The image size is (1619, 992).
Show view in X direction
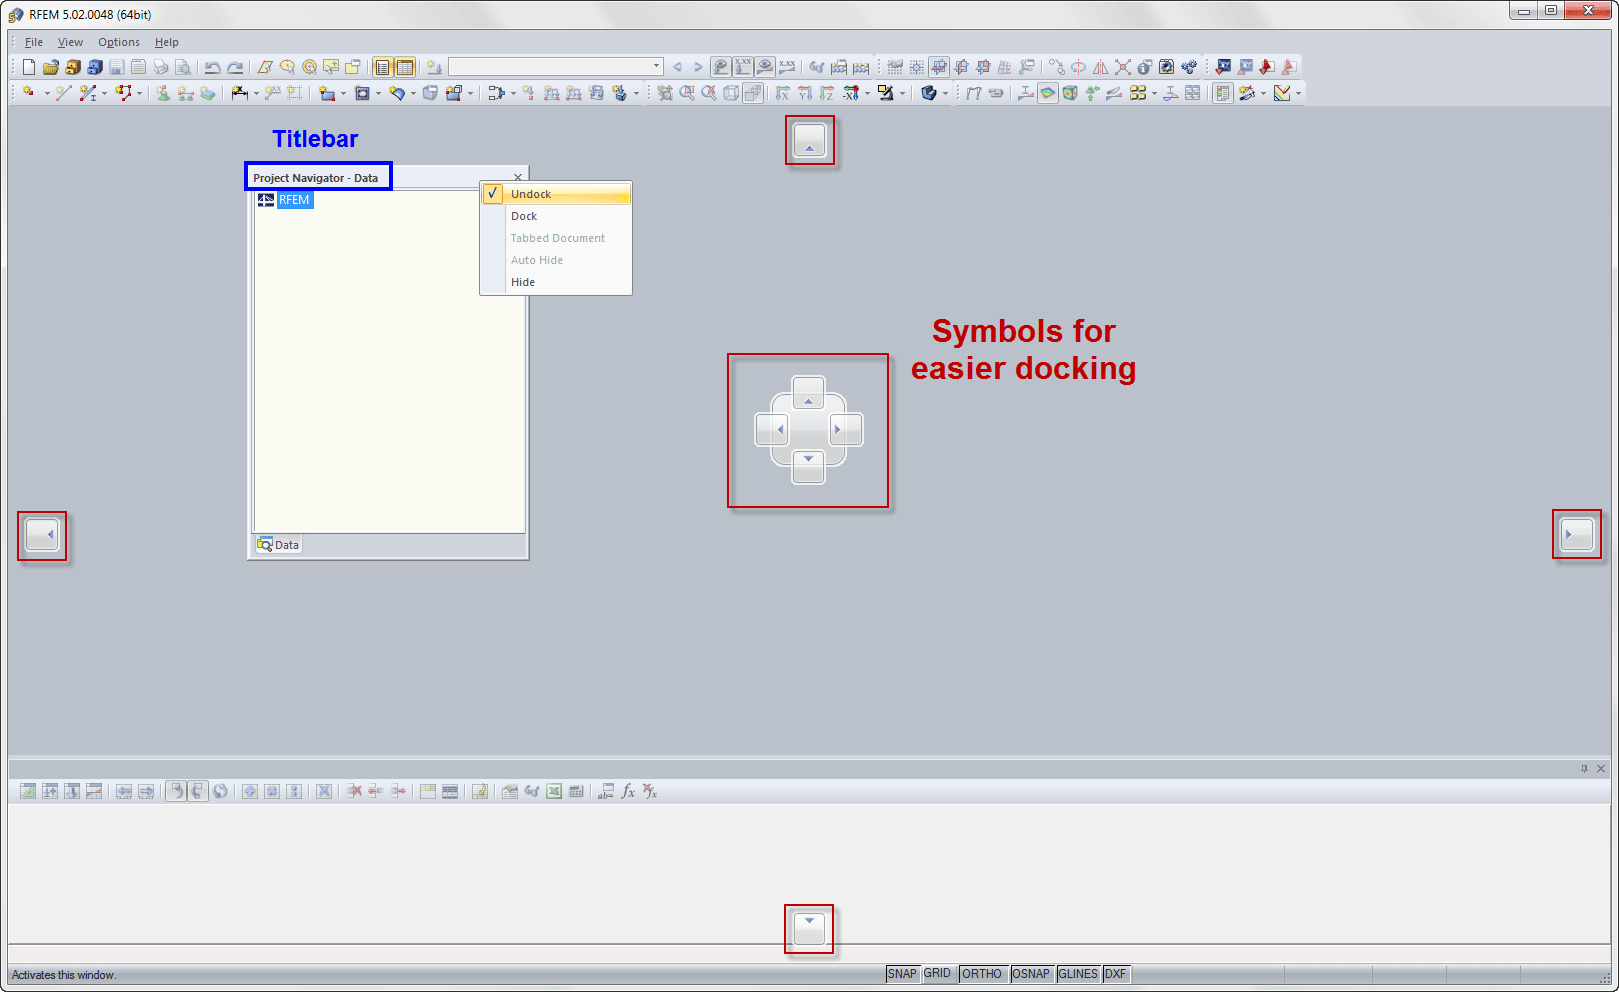[x=782, y=93]
